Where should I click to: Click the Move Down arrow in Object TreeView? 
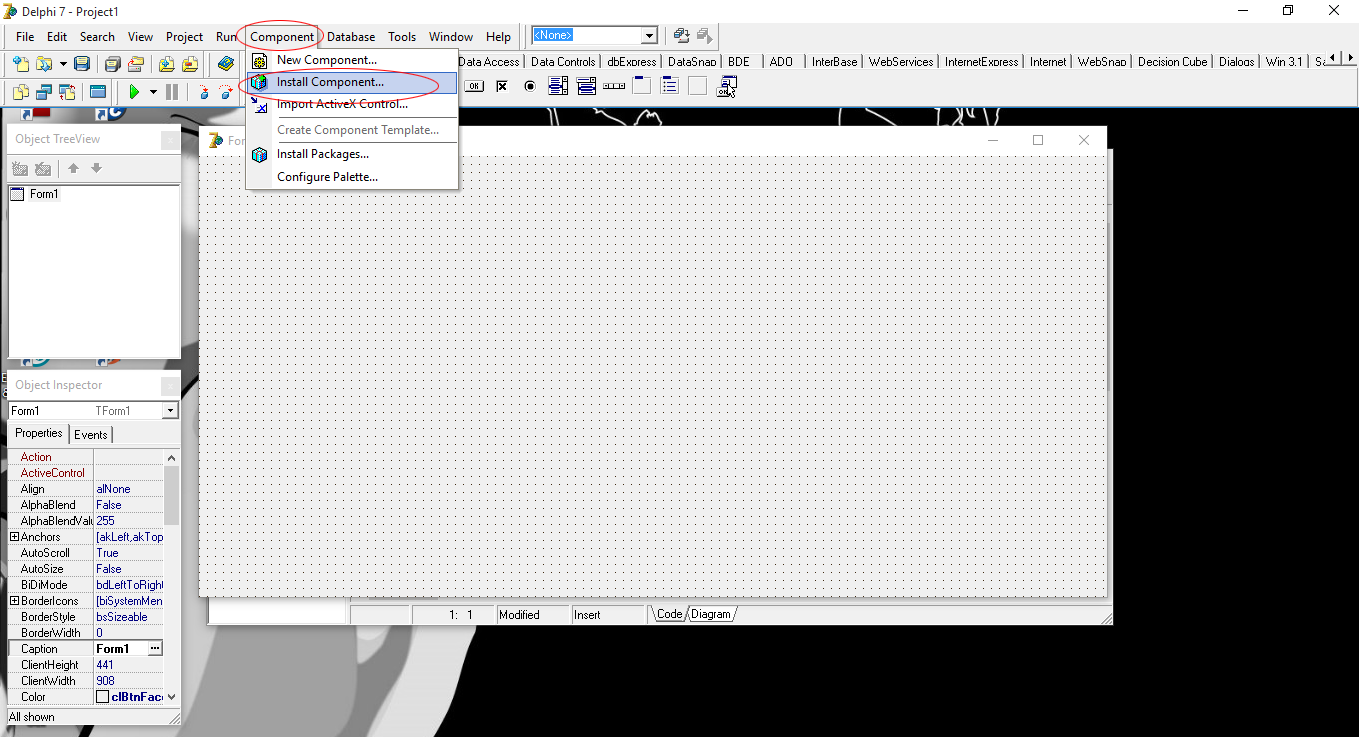(96, 168)
